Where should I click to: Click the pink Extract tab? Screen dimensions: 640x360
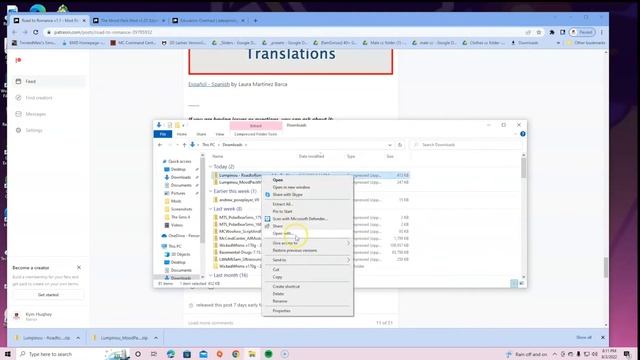[x=256, y=126]
